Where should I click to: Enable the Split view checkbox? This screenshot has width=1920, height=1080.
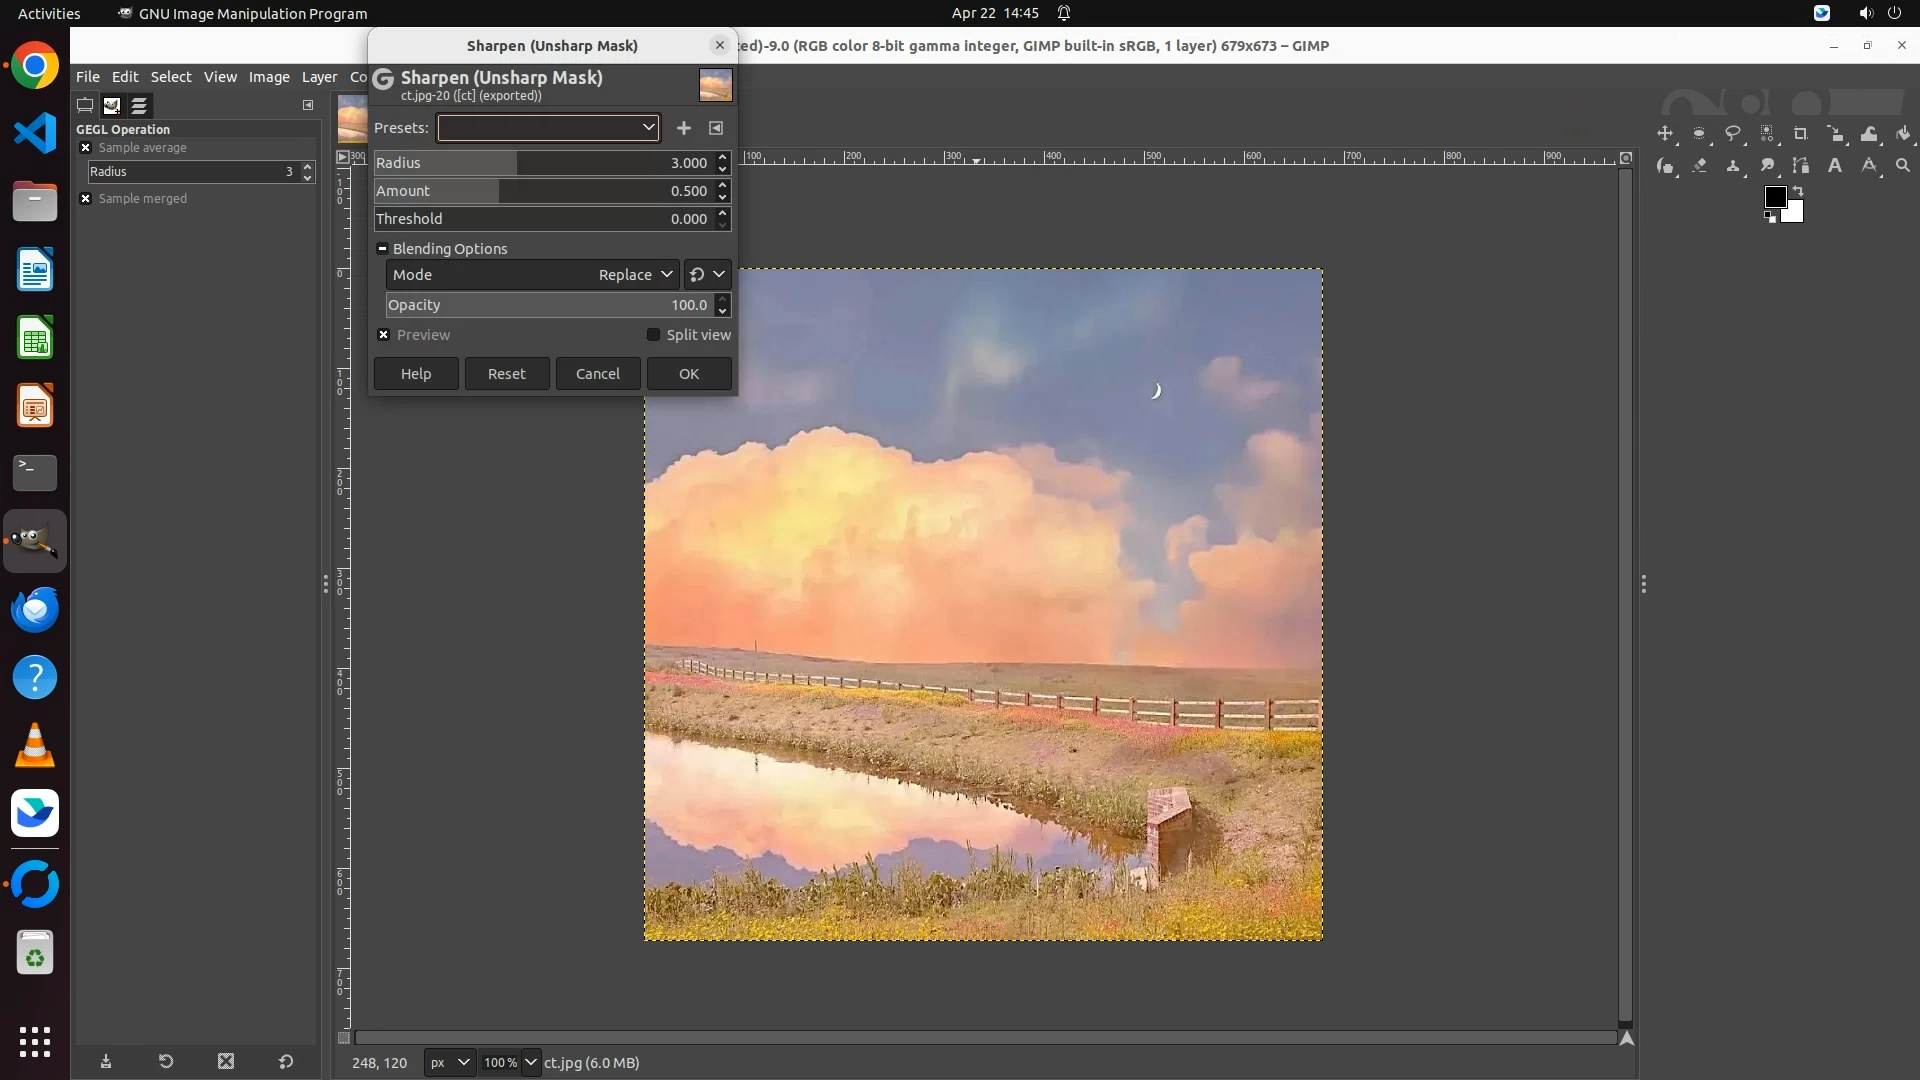pos(654,335)
